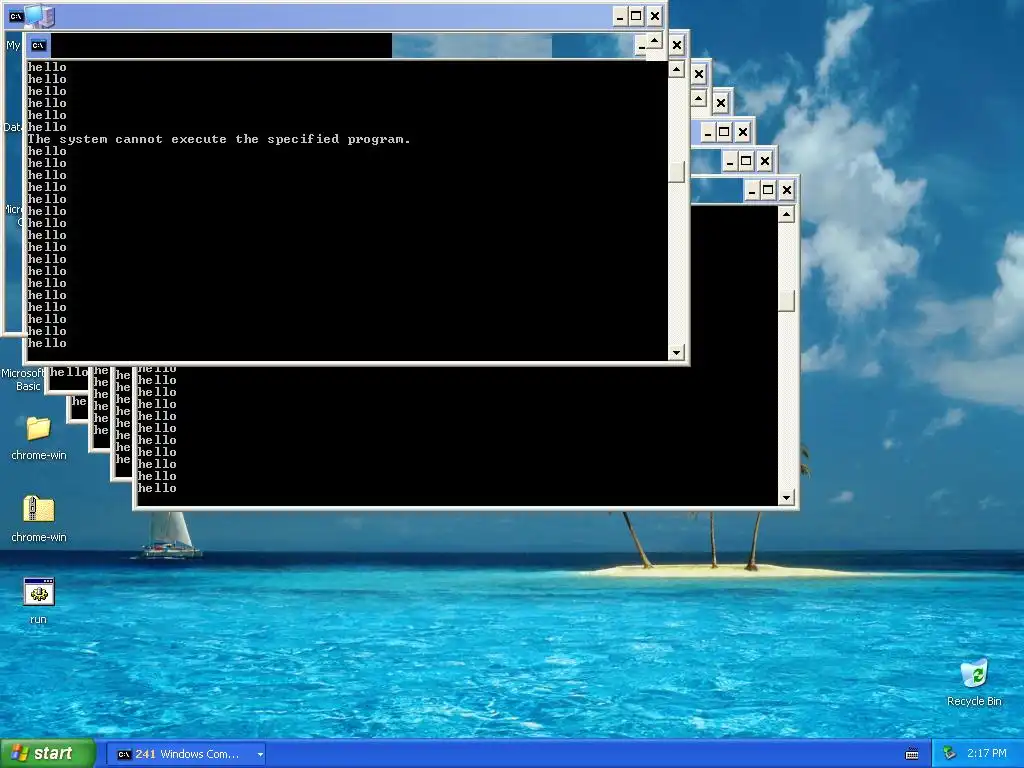Close the lower-right back console window
1024x768 pixels.
787,190
